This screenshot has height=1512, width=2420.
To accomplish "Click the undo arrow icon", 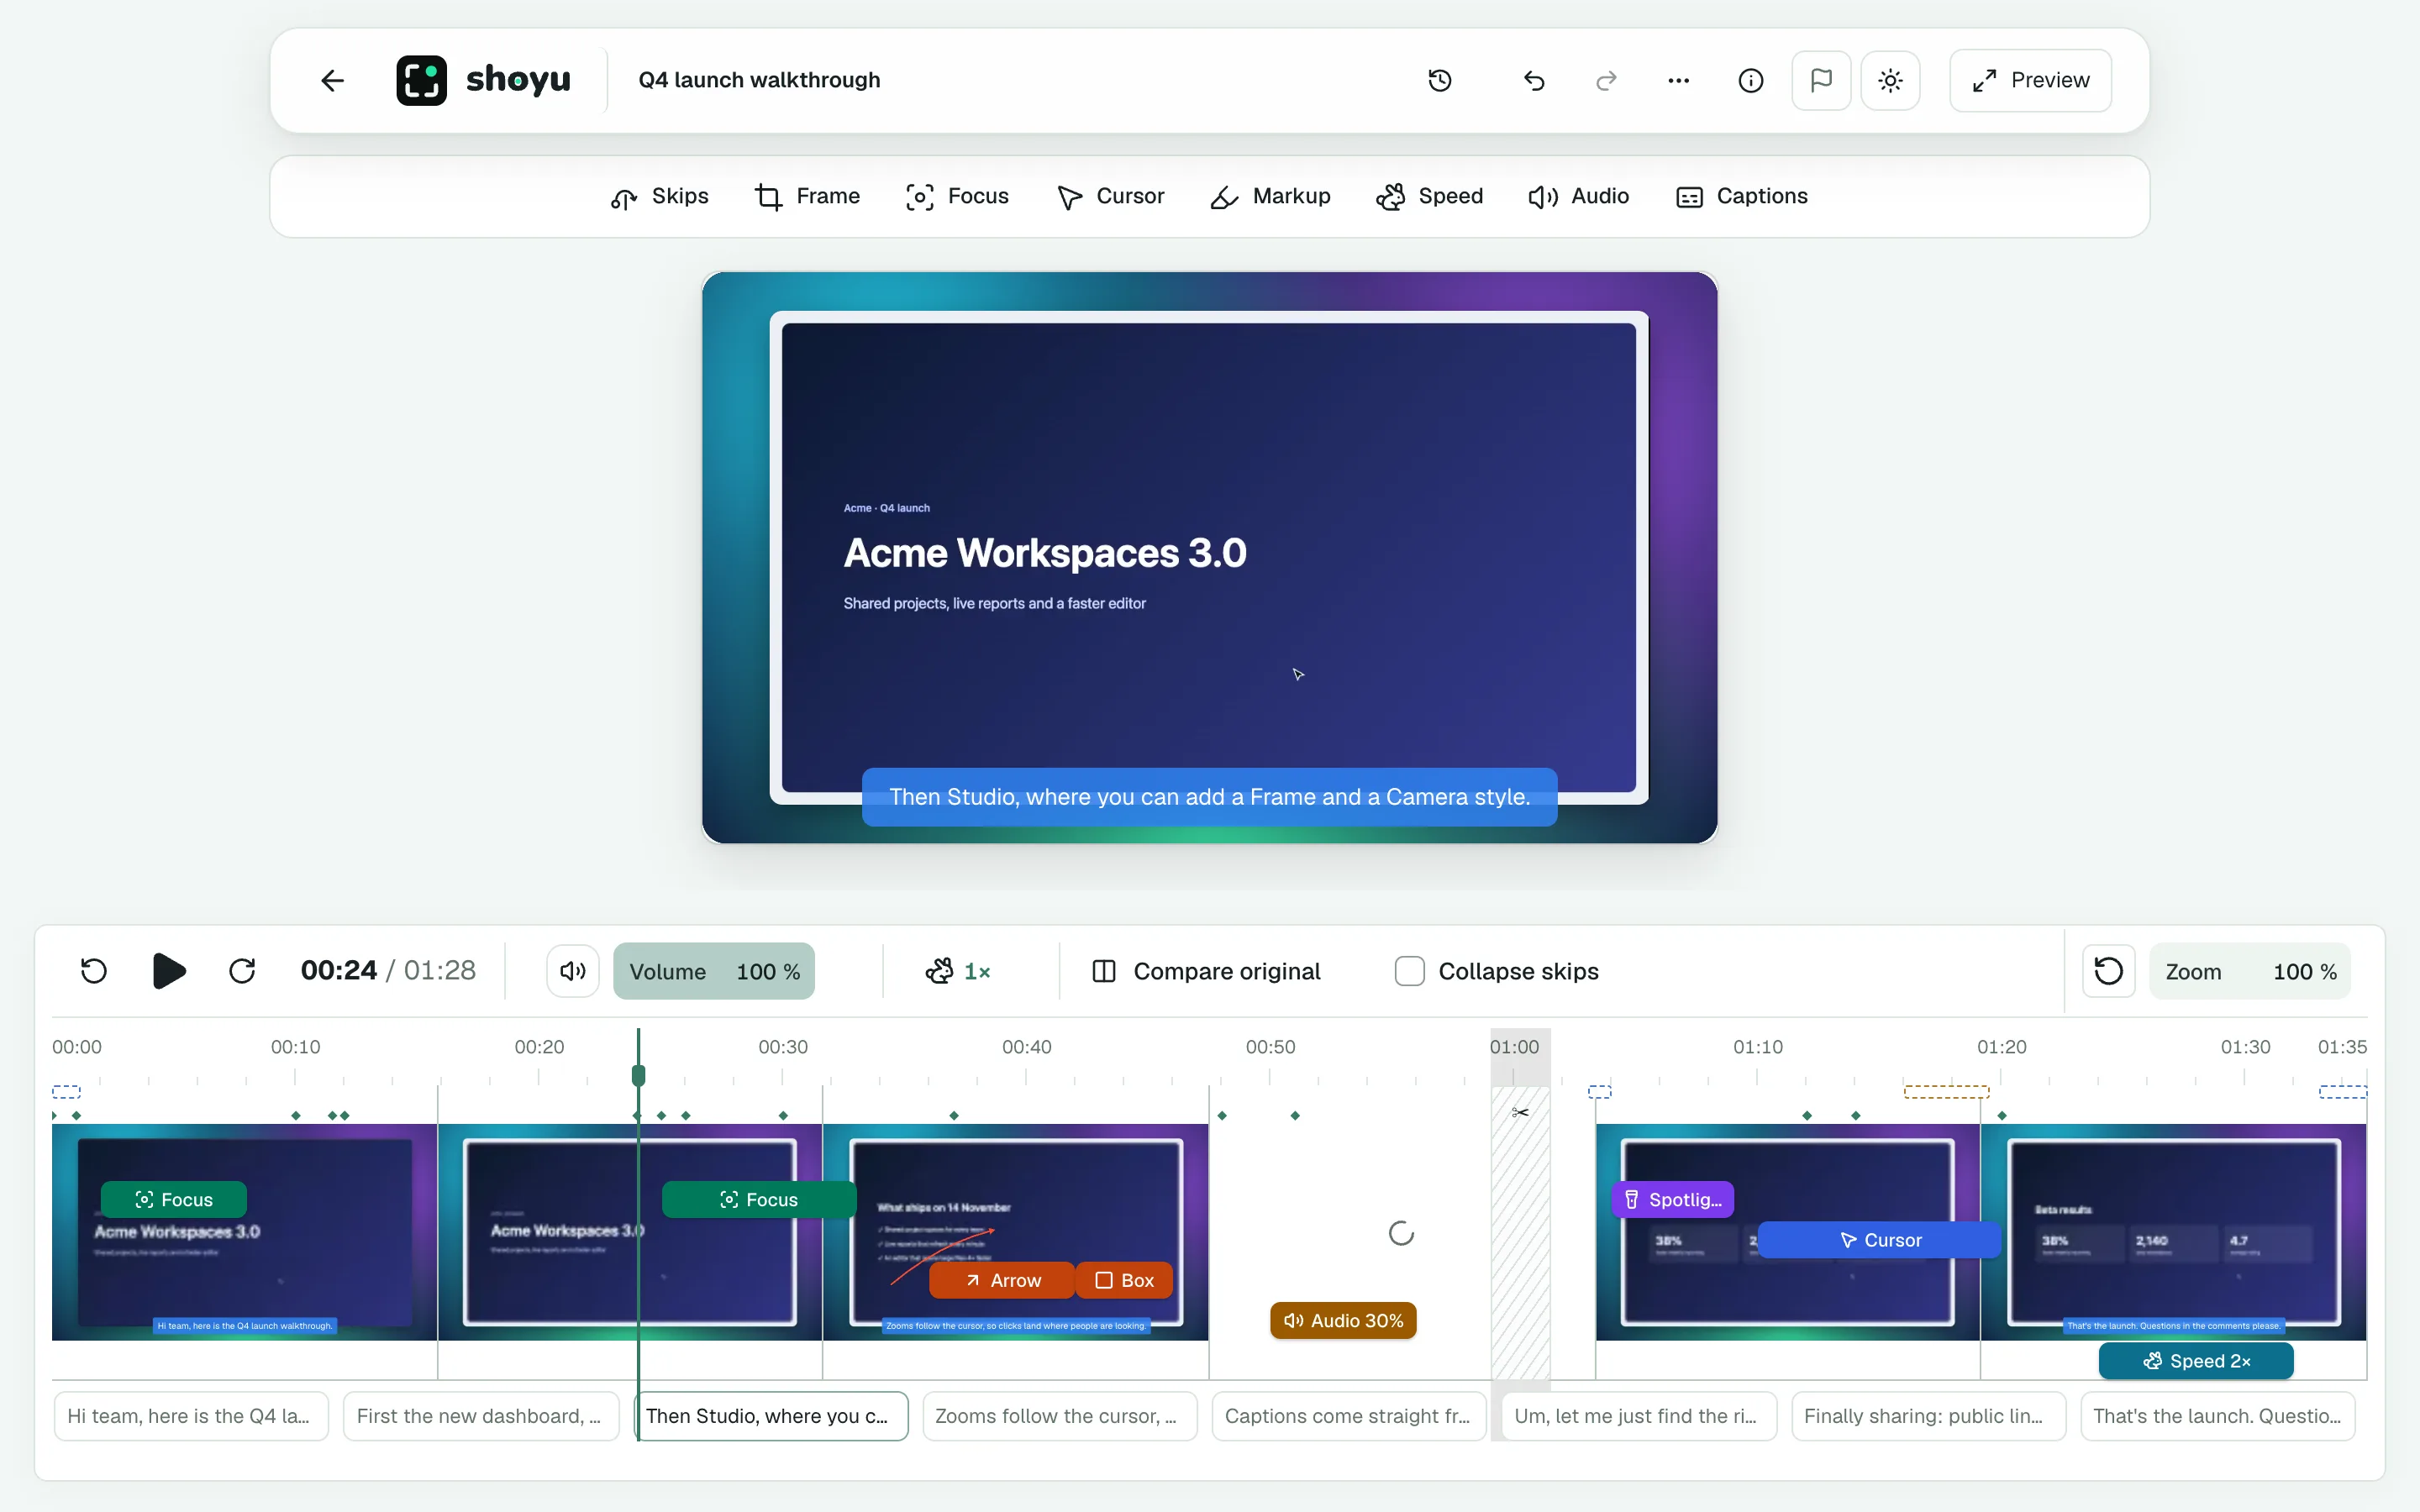I will [1534, 80].
